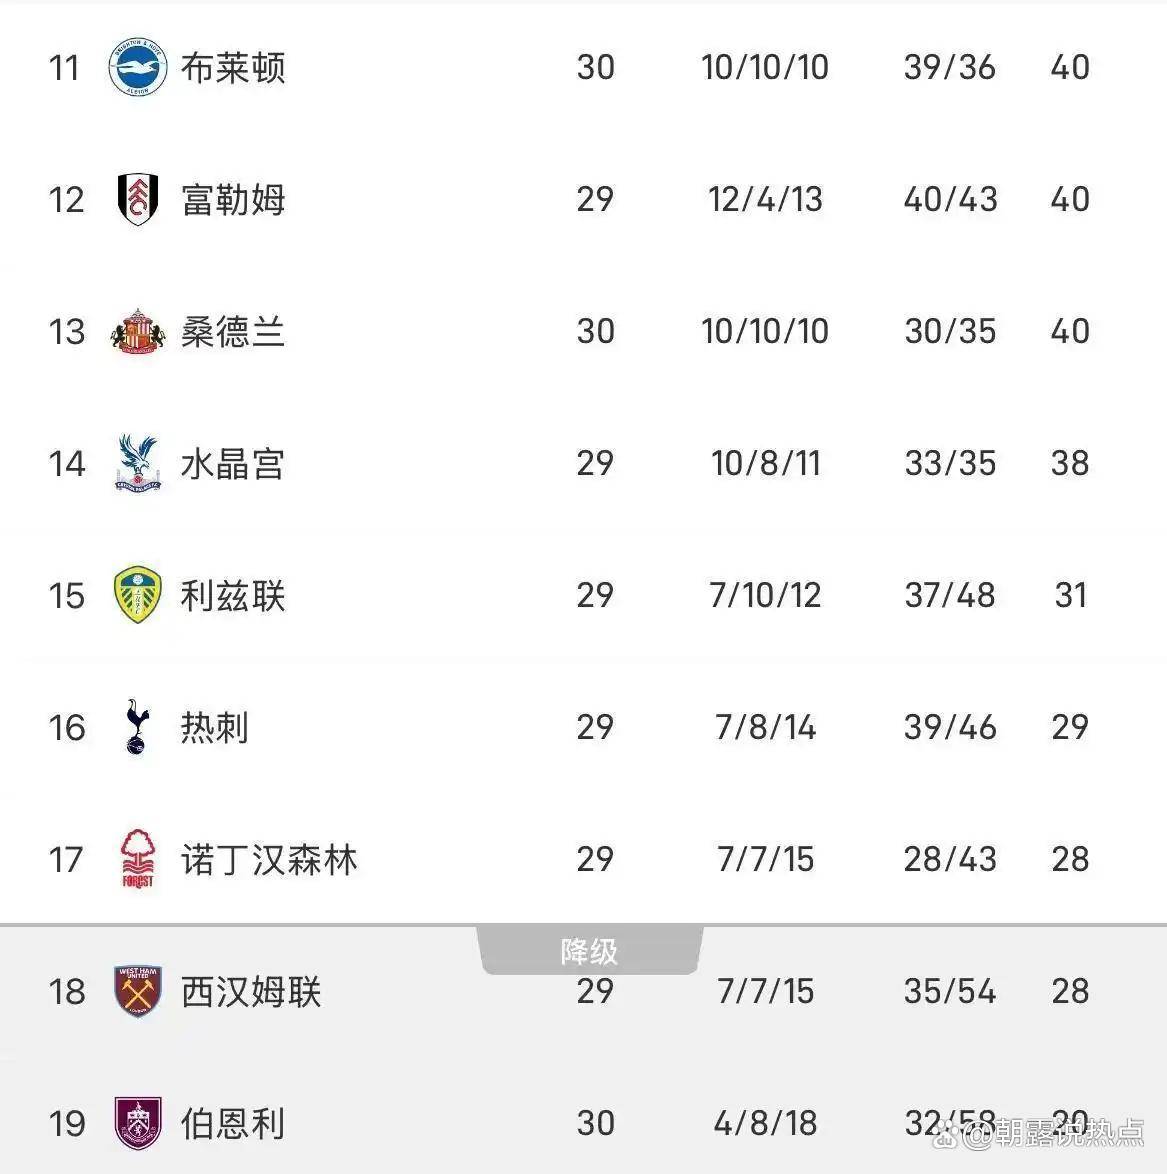Click 西汉姆联's goals figure 35/54

pos(949,991)
